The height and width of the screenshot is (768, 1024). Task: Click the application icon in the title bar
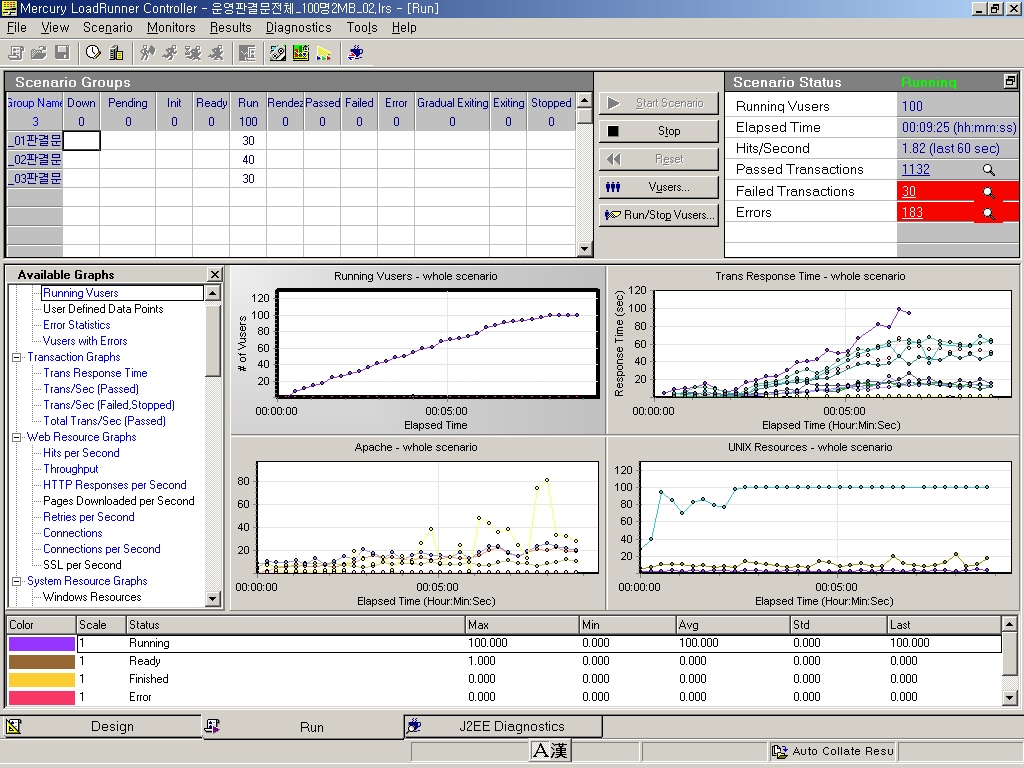tap(9, 8)
